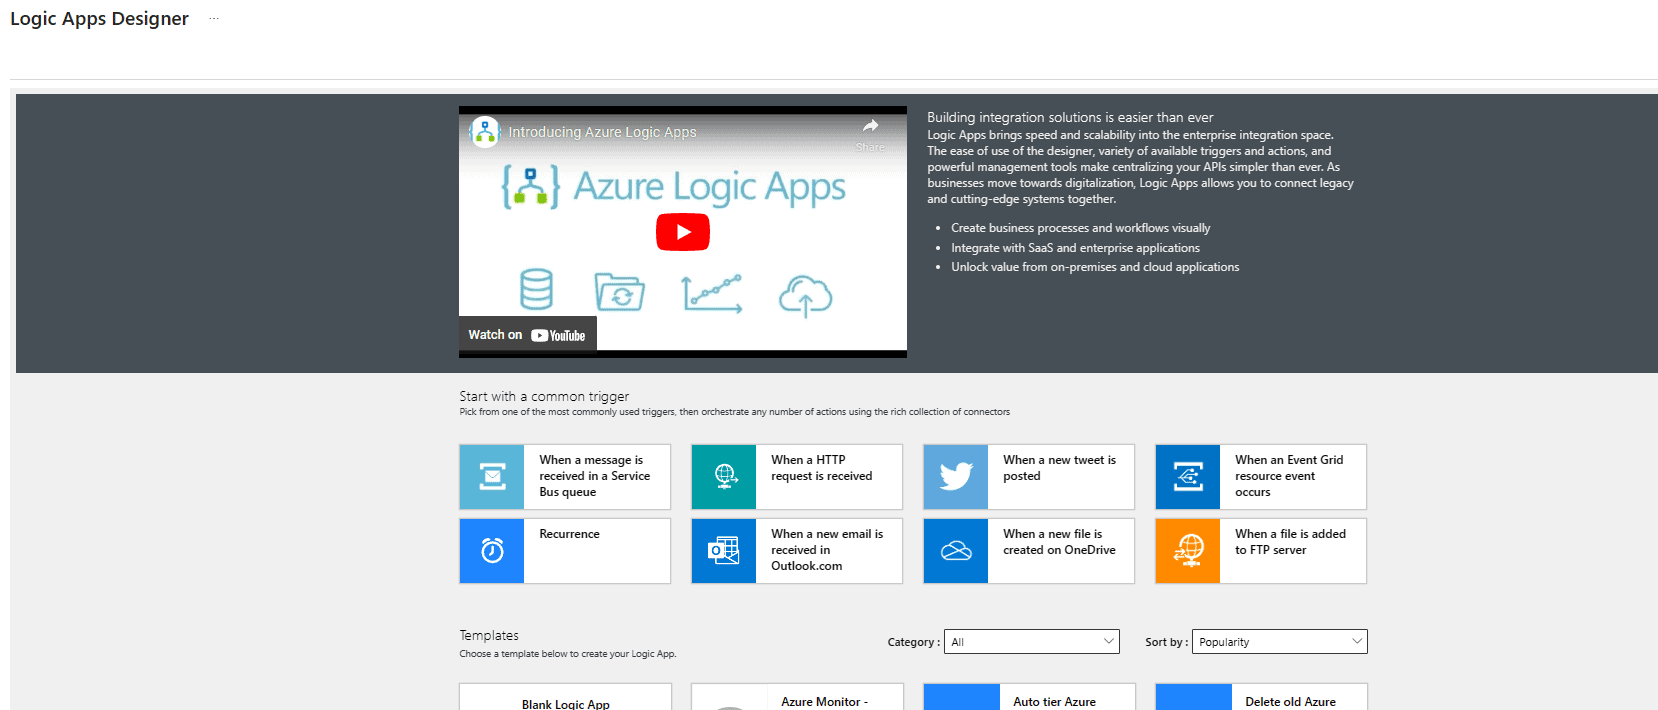Open the video title Introducing Azure Logic Apps
This screenshot has height=710, width=1658.
pyautogui.click(x=602, y=132)
